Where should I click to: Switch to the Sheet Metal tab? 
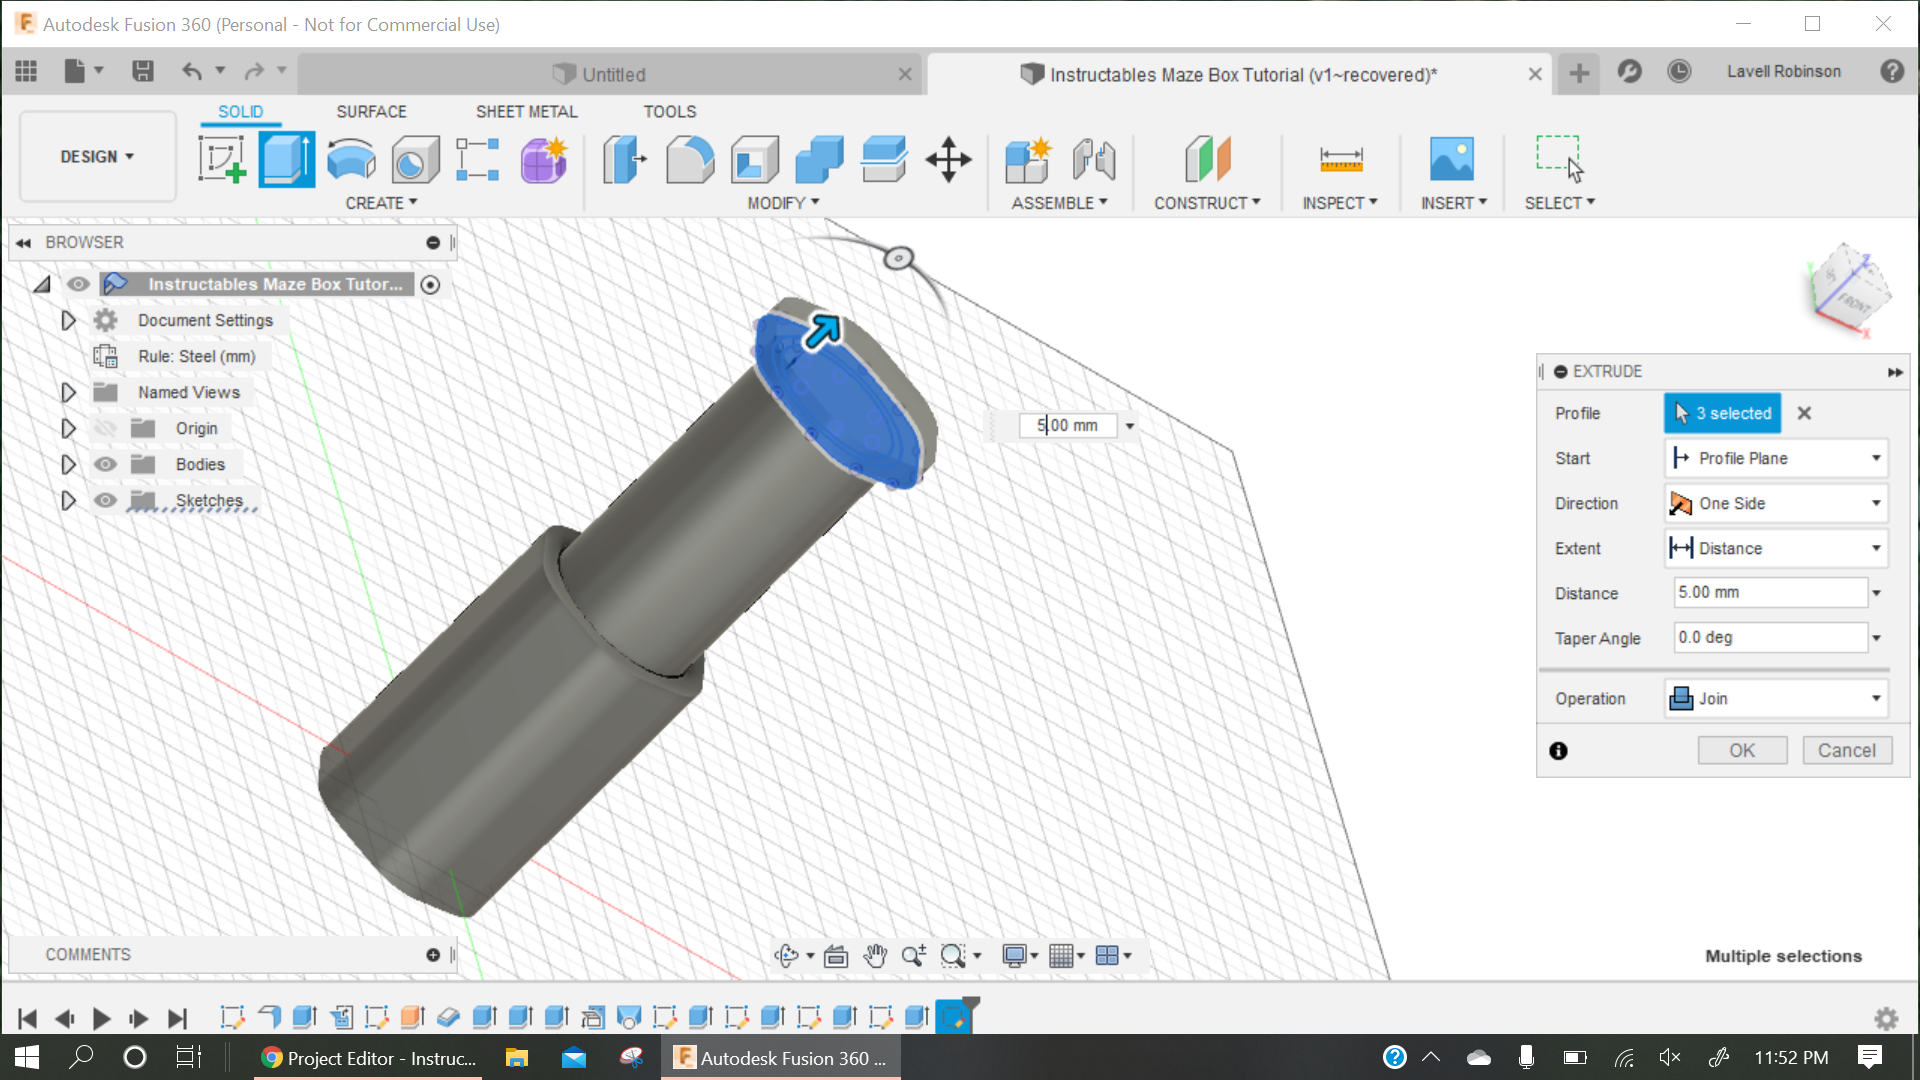pos(526,112)
